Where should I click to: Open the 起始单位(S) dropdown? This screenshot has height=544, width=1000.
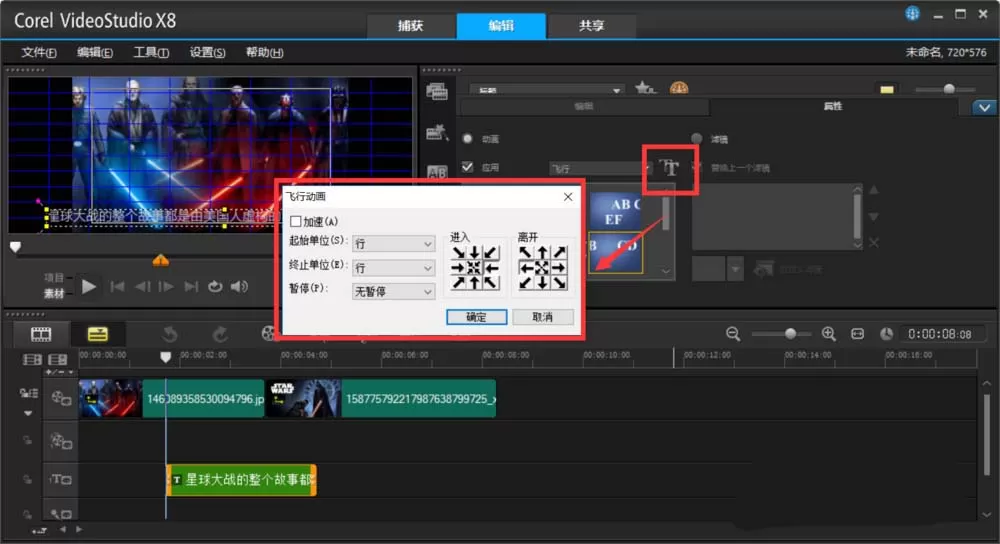point(393,244)
